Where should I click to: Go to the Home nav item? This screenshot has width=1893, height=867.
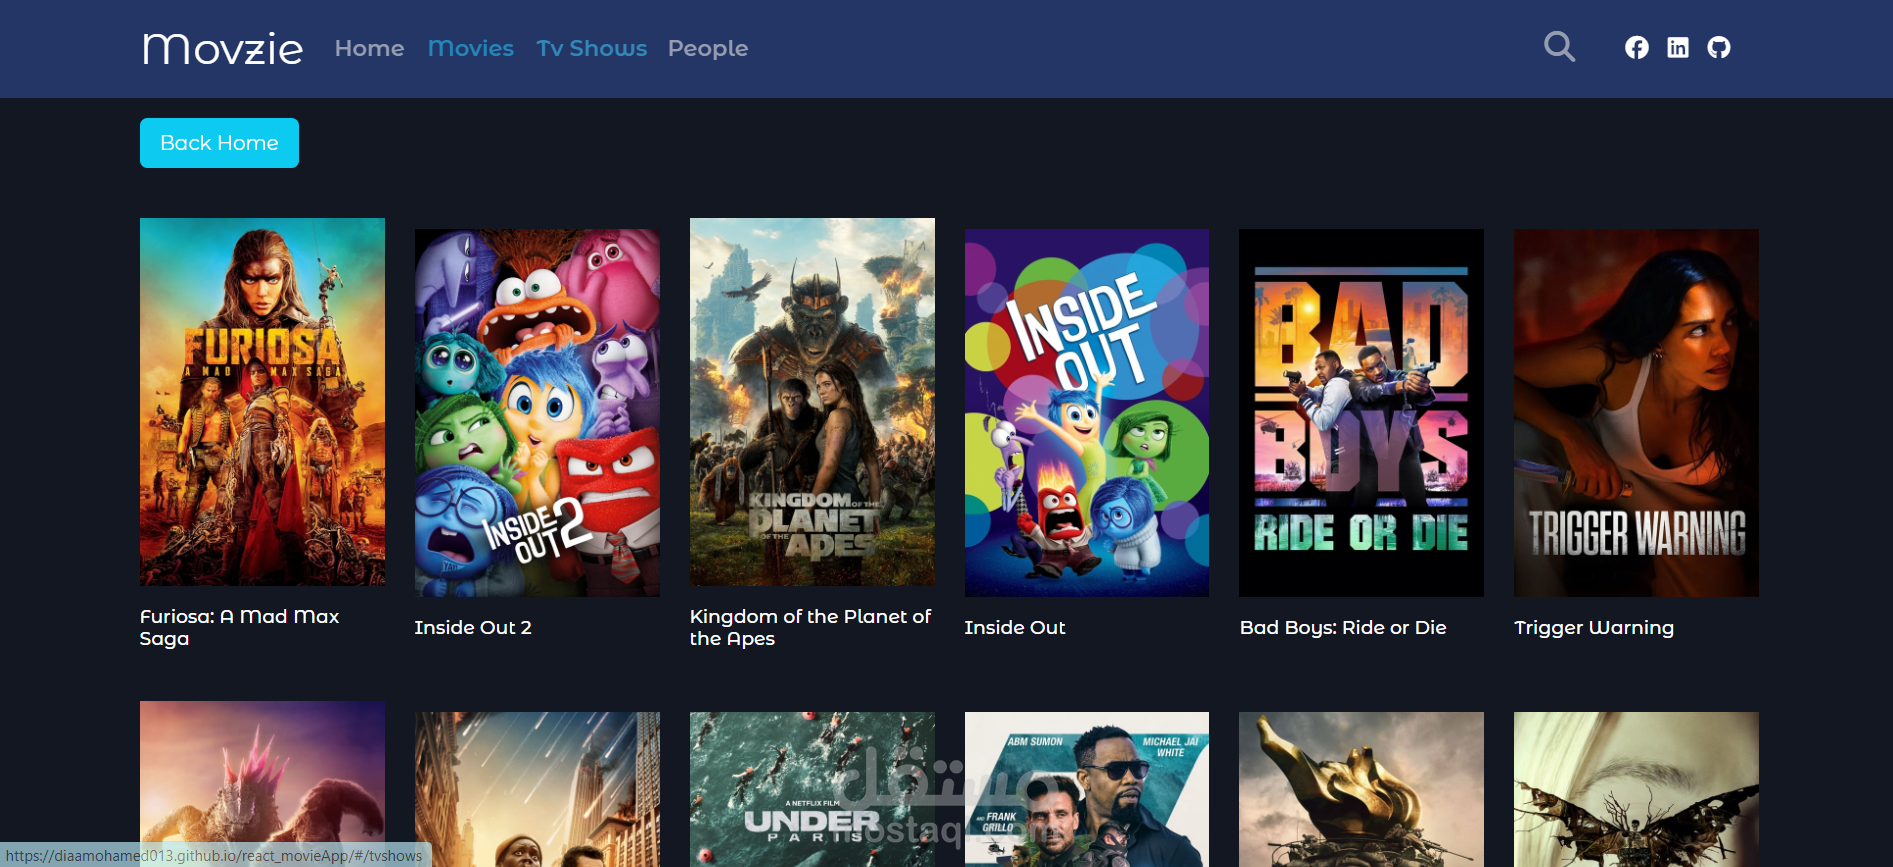(x=369, y=48)
